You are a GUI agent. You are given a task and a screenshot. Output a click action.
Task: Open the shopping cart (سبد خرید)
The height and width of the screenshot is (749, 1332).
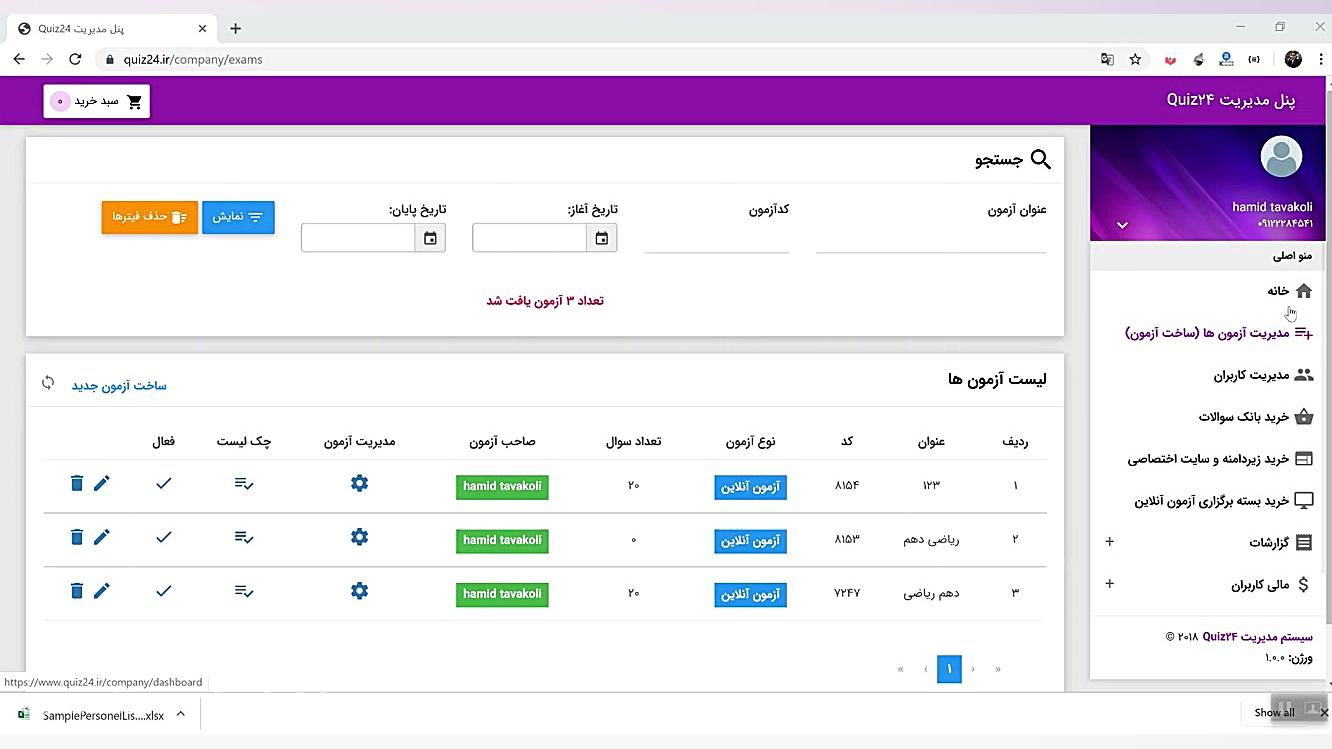(x=95, y=100)
